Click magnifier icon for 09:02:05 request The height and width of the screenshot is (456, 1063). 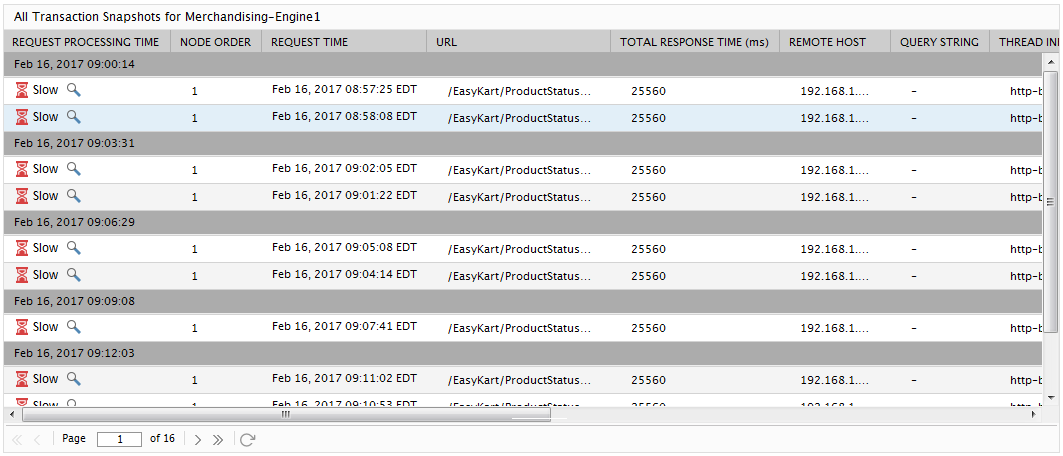point(74,169)
